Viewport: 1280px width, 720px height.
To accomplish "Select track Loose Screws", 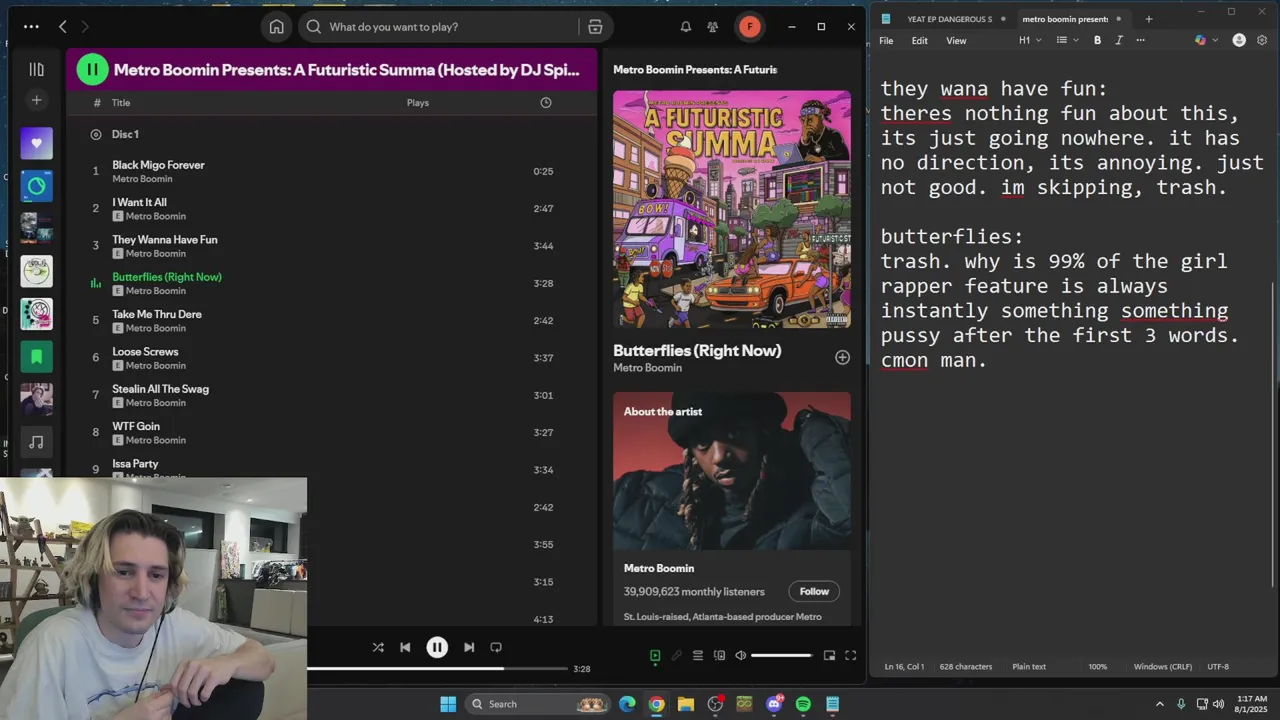I will (x=145, y=352).
